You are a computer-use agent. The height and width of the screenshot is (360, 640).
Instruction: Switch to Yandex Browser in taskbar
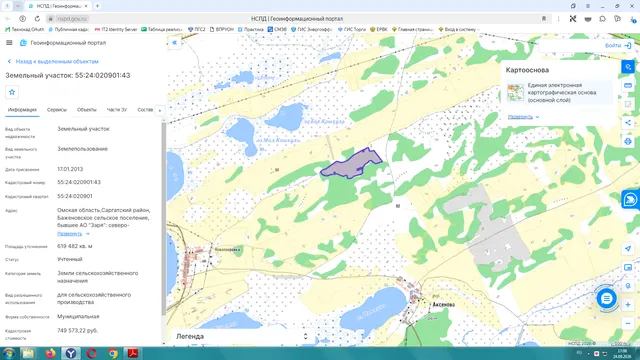(71, 353)
